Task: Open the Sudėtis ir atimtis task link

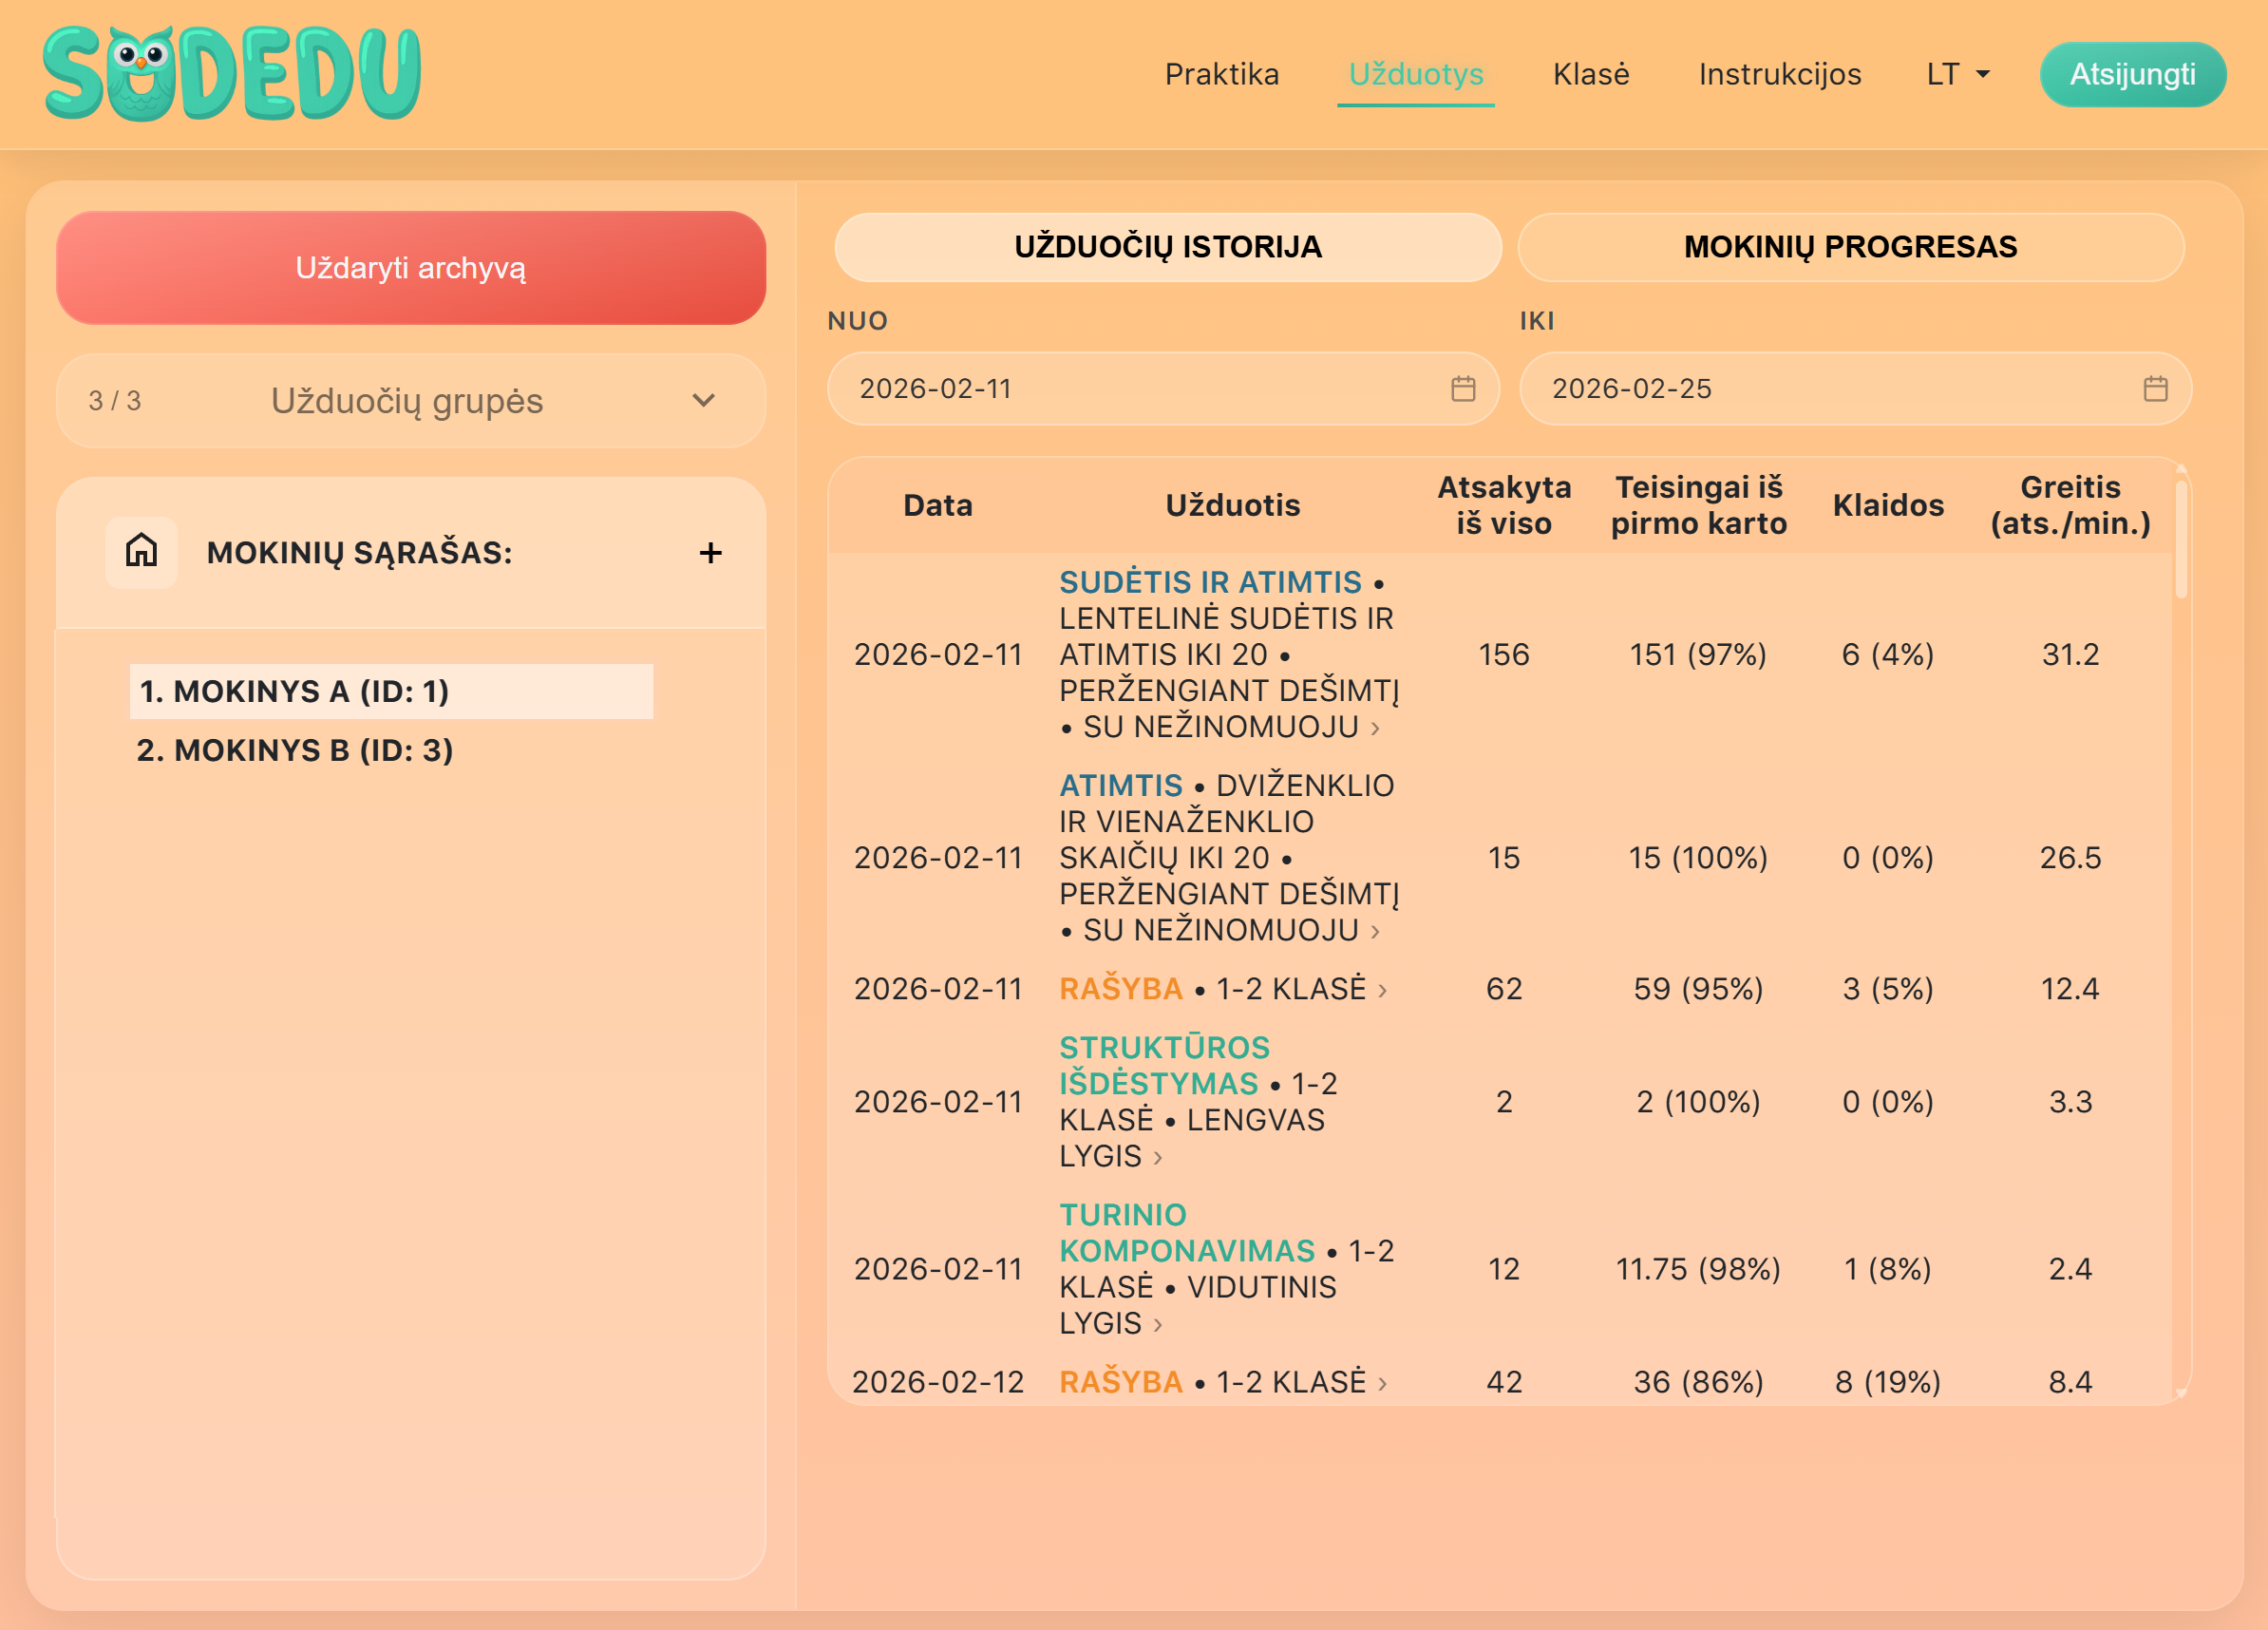Action: [x=1209, y=582]
